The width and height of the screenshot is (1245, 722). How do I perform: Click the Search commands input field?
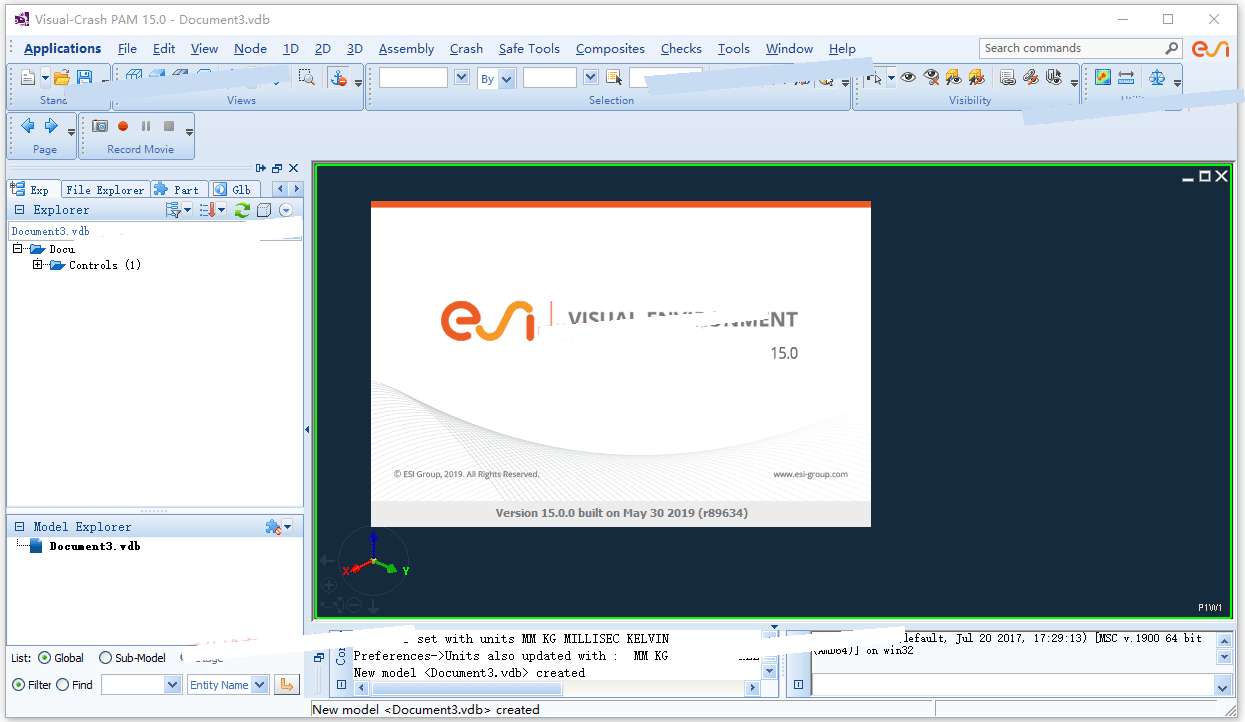pos(1070,48)
